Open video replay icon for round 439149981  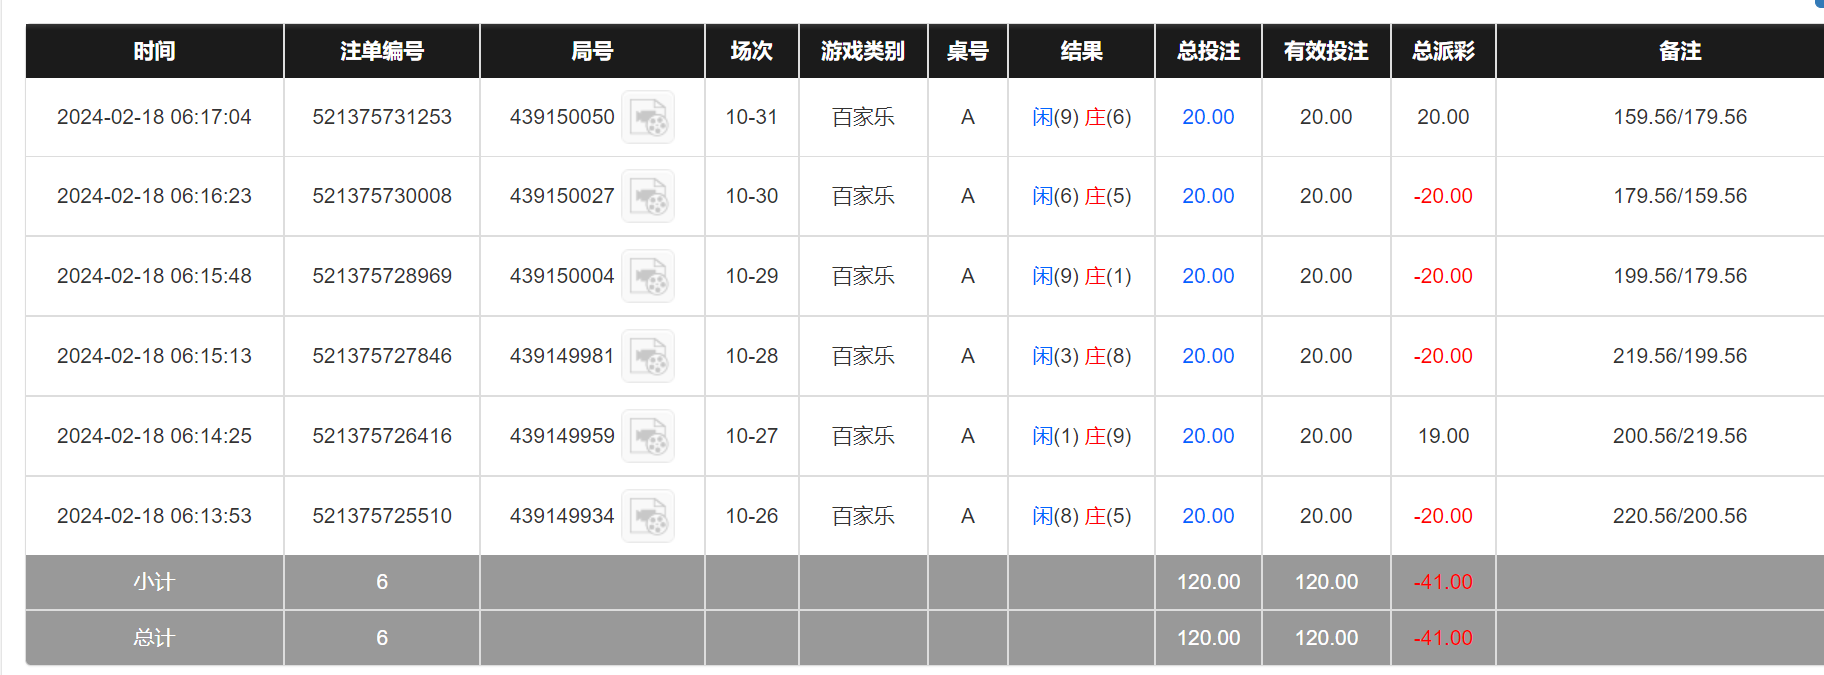(648, 356)
